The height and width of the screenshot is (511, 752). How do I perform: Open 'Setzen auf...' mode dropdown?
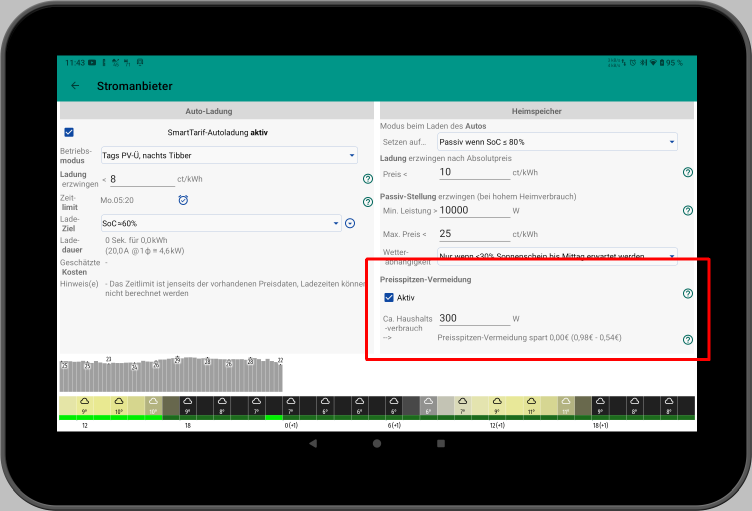(557, 142)
